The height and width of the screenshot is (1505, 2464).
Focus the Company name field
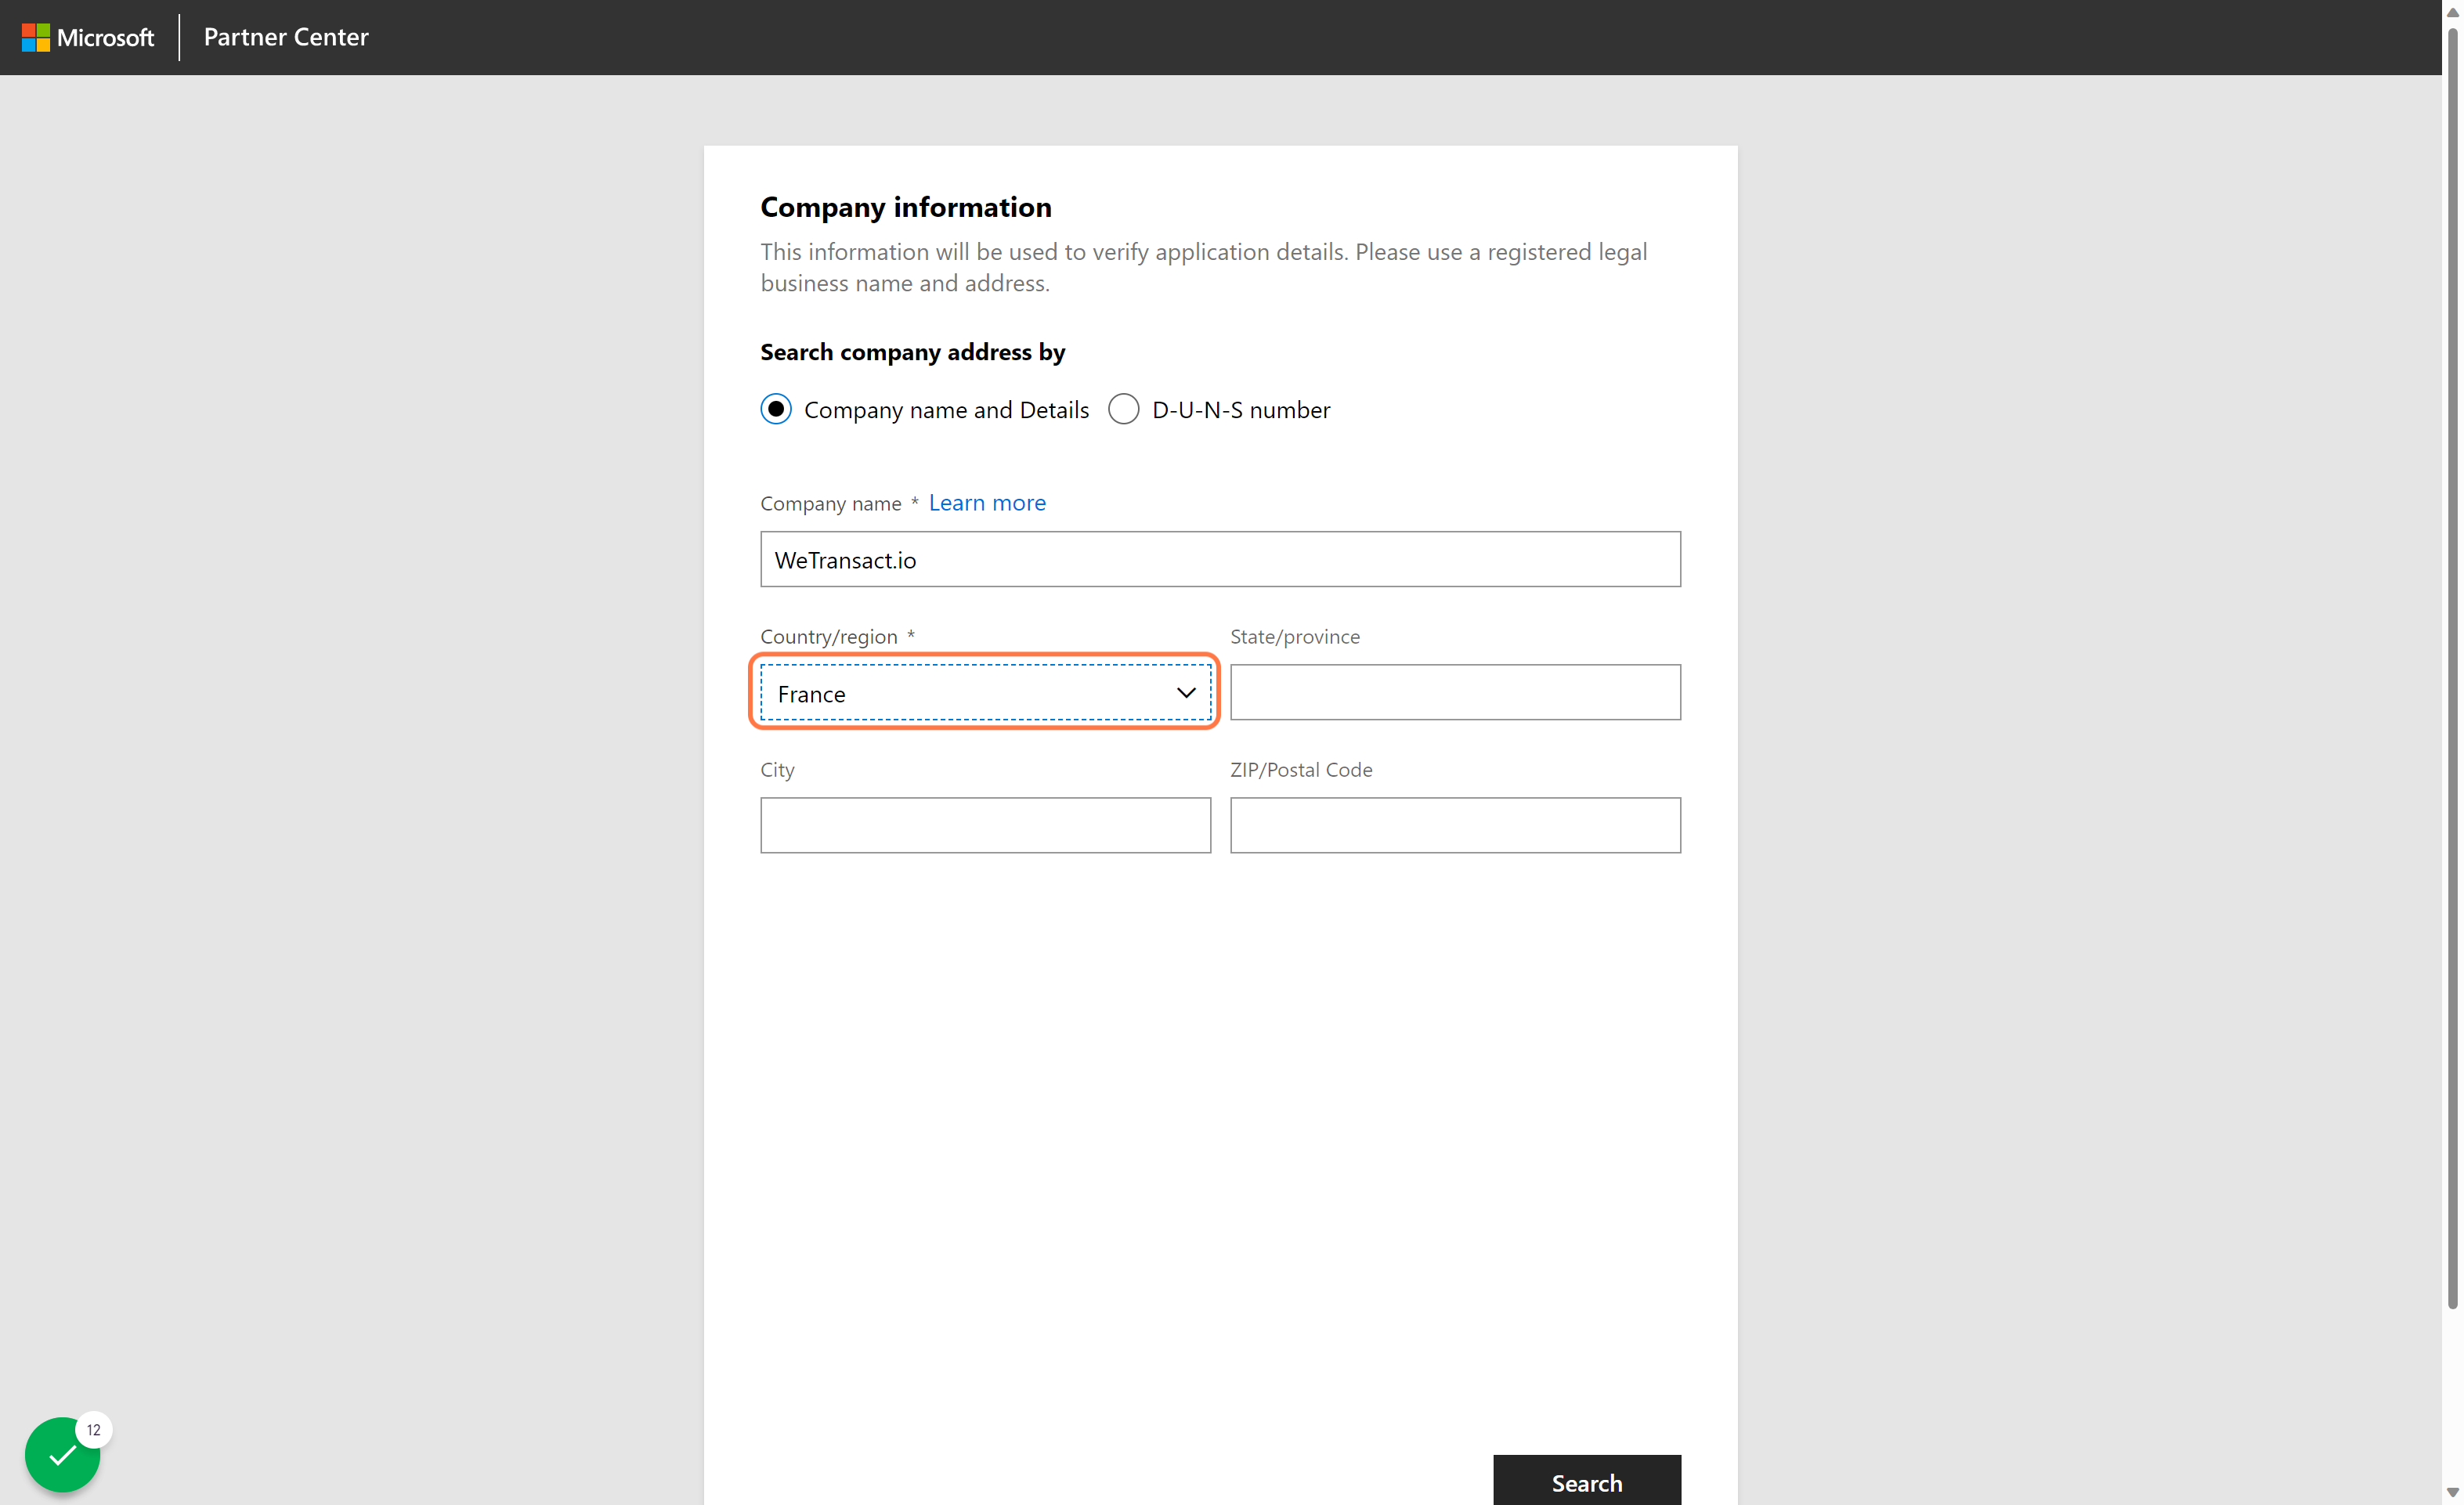click(x=1220, y=559)
